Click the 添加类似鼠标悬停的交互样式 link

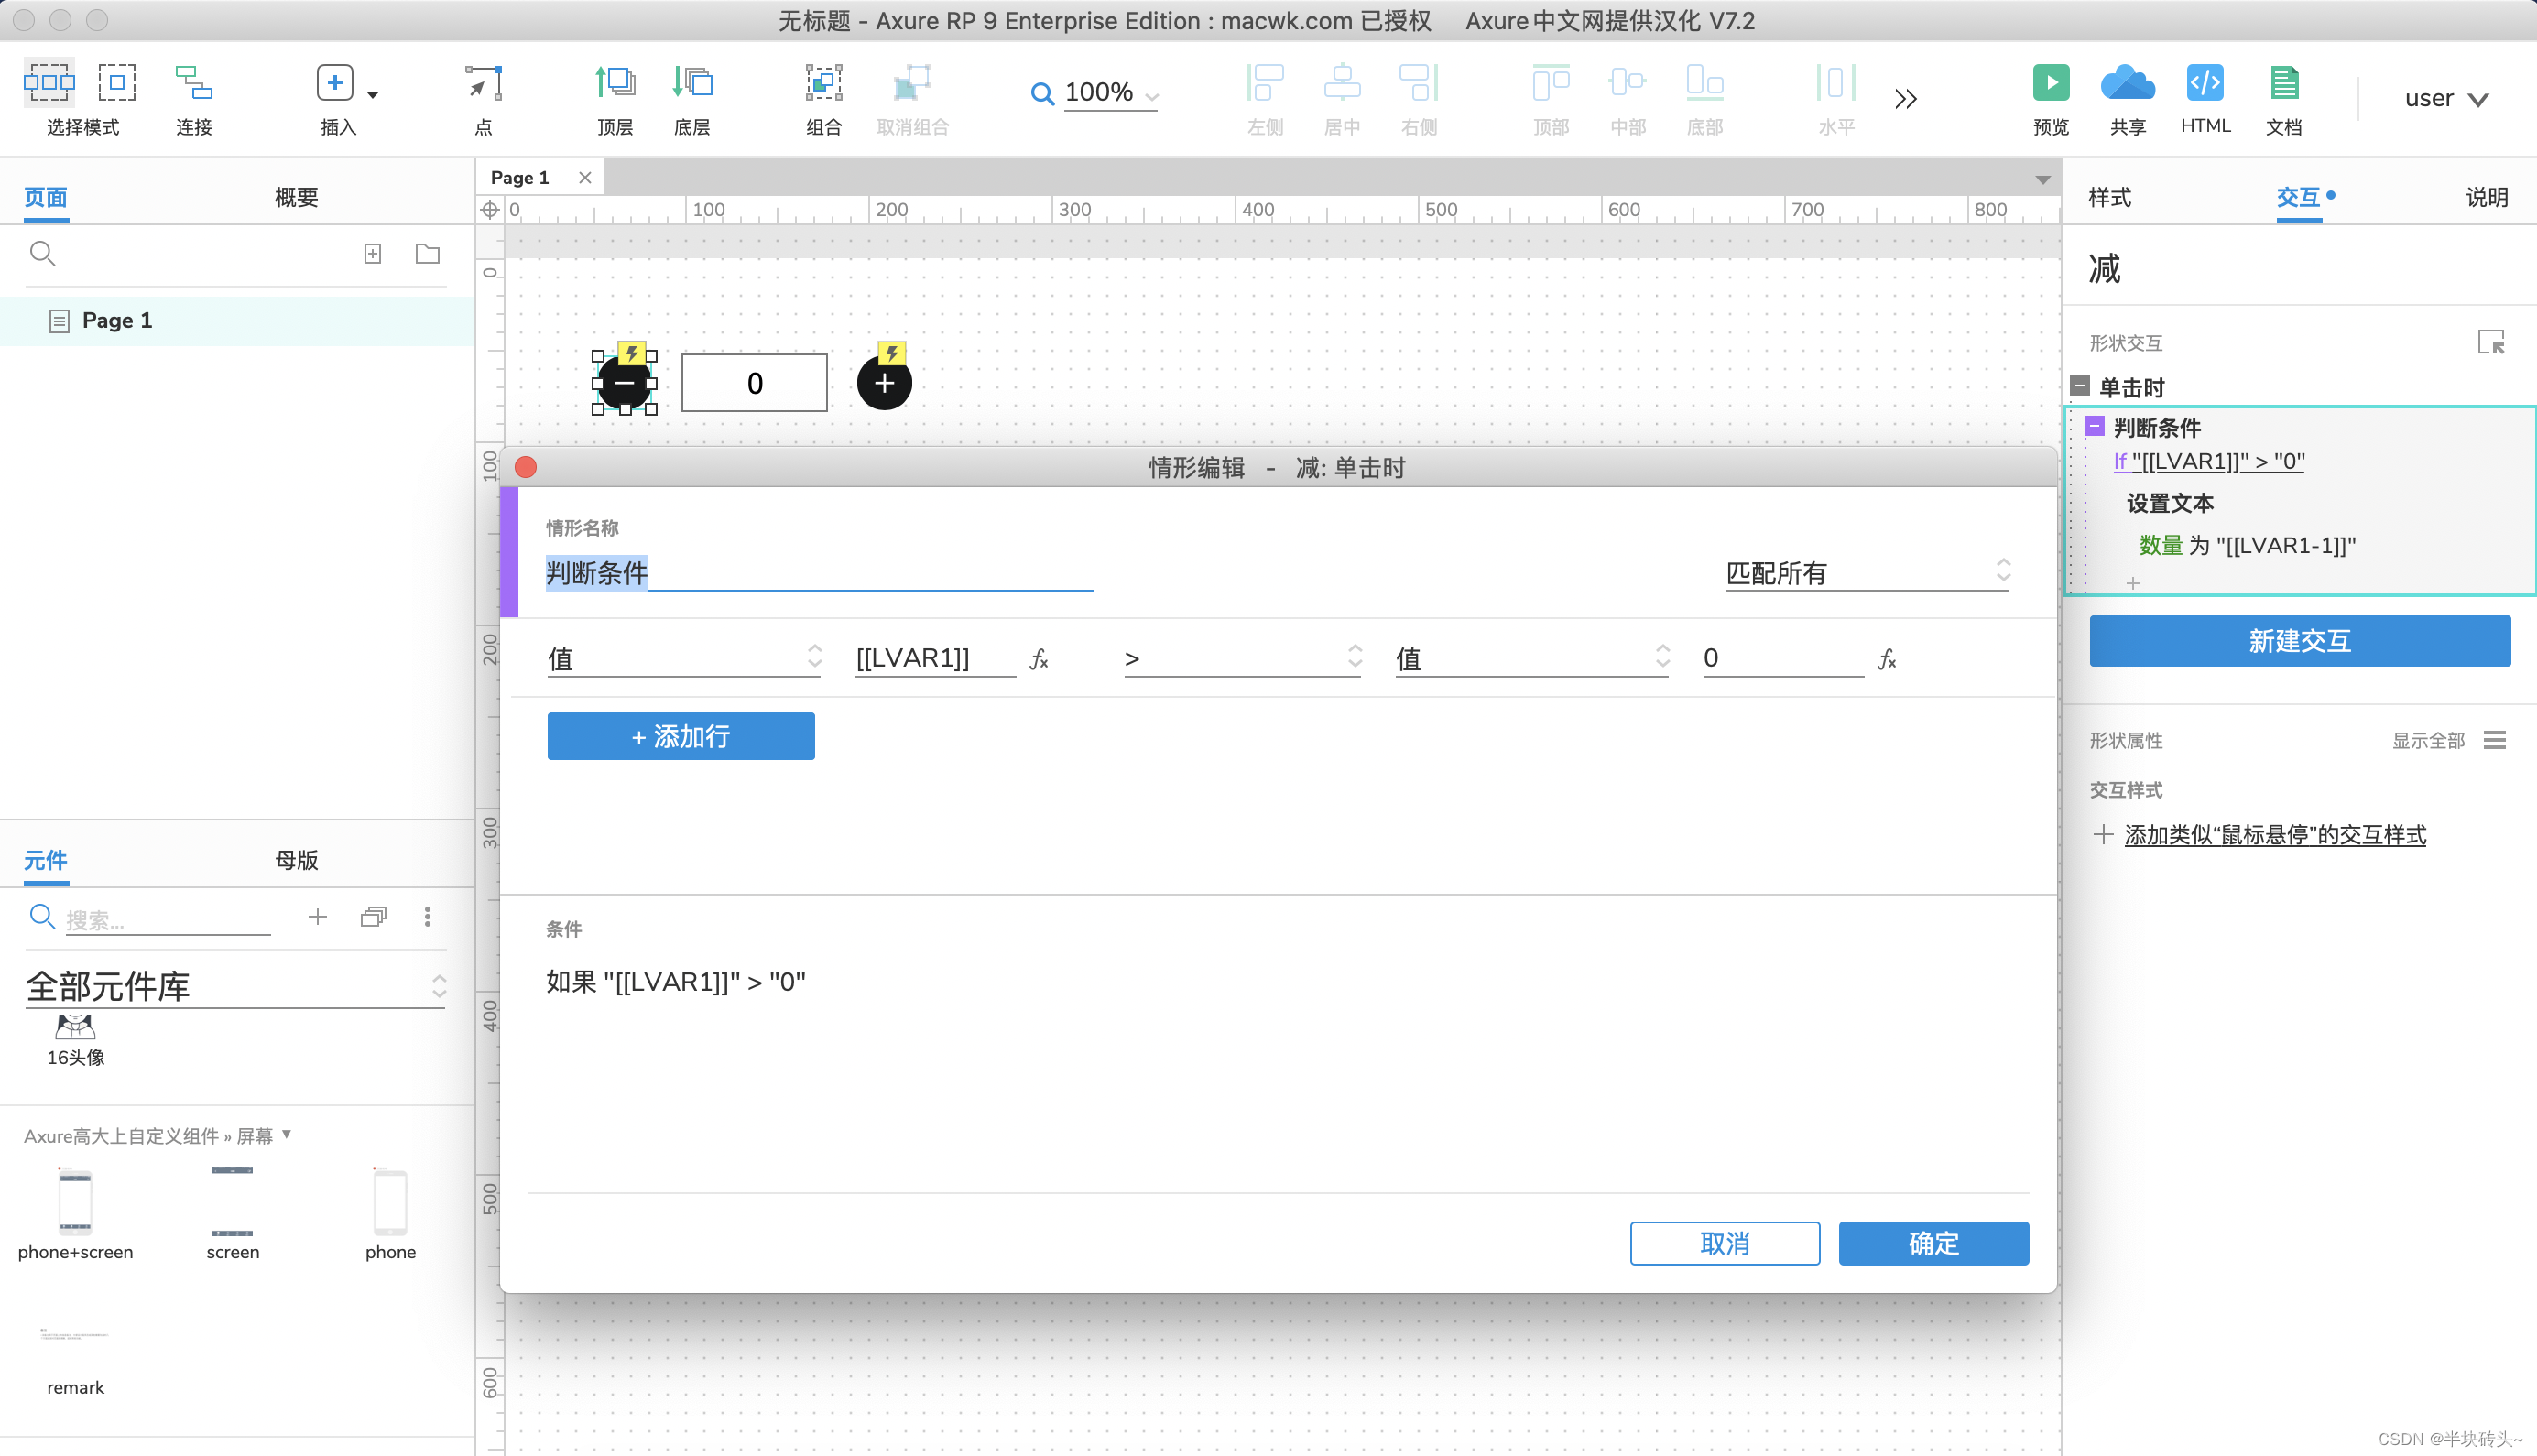(x=2274, y=835)
